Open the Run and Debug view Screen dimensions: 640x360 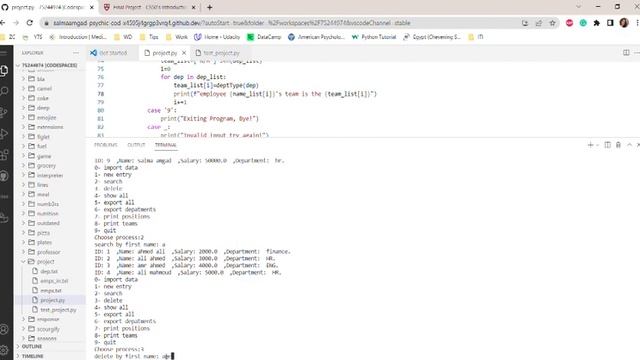(4, 133)
